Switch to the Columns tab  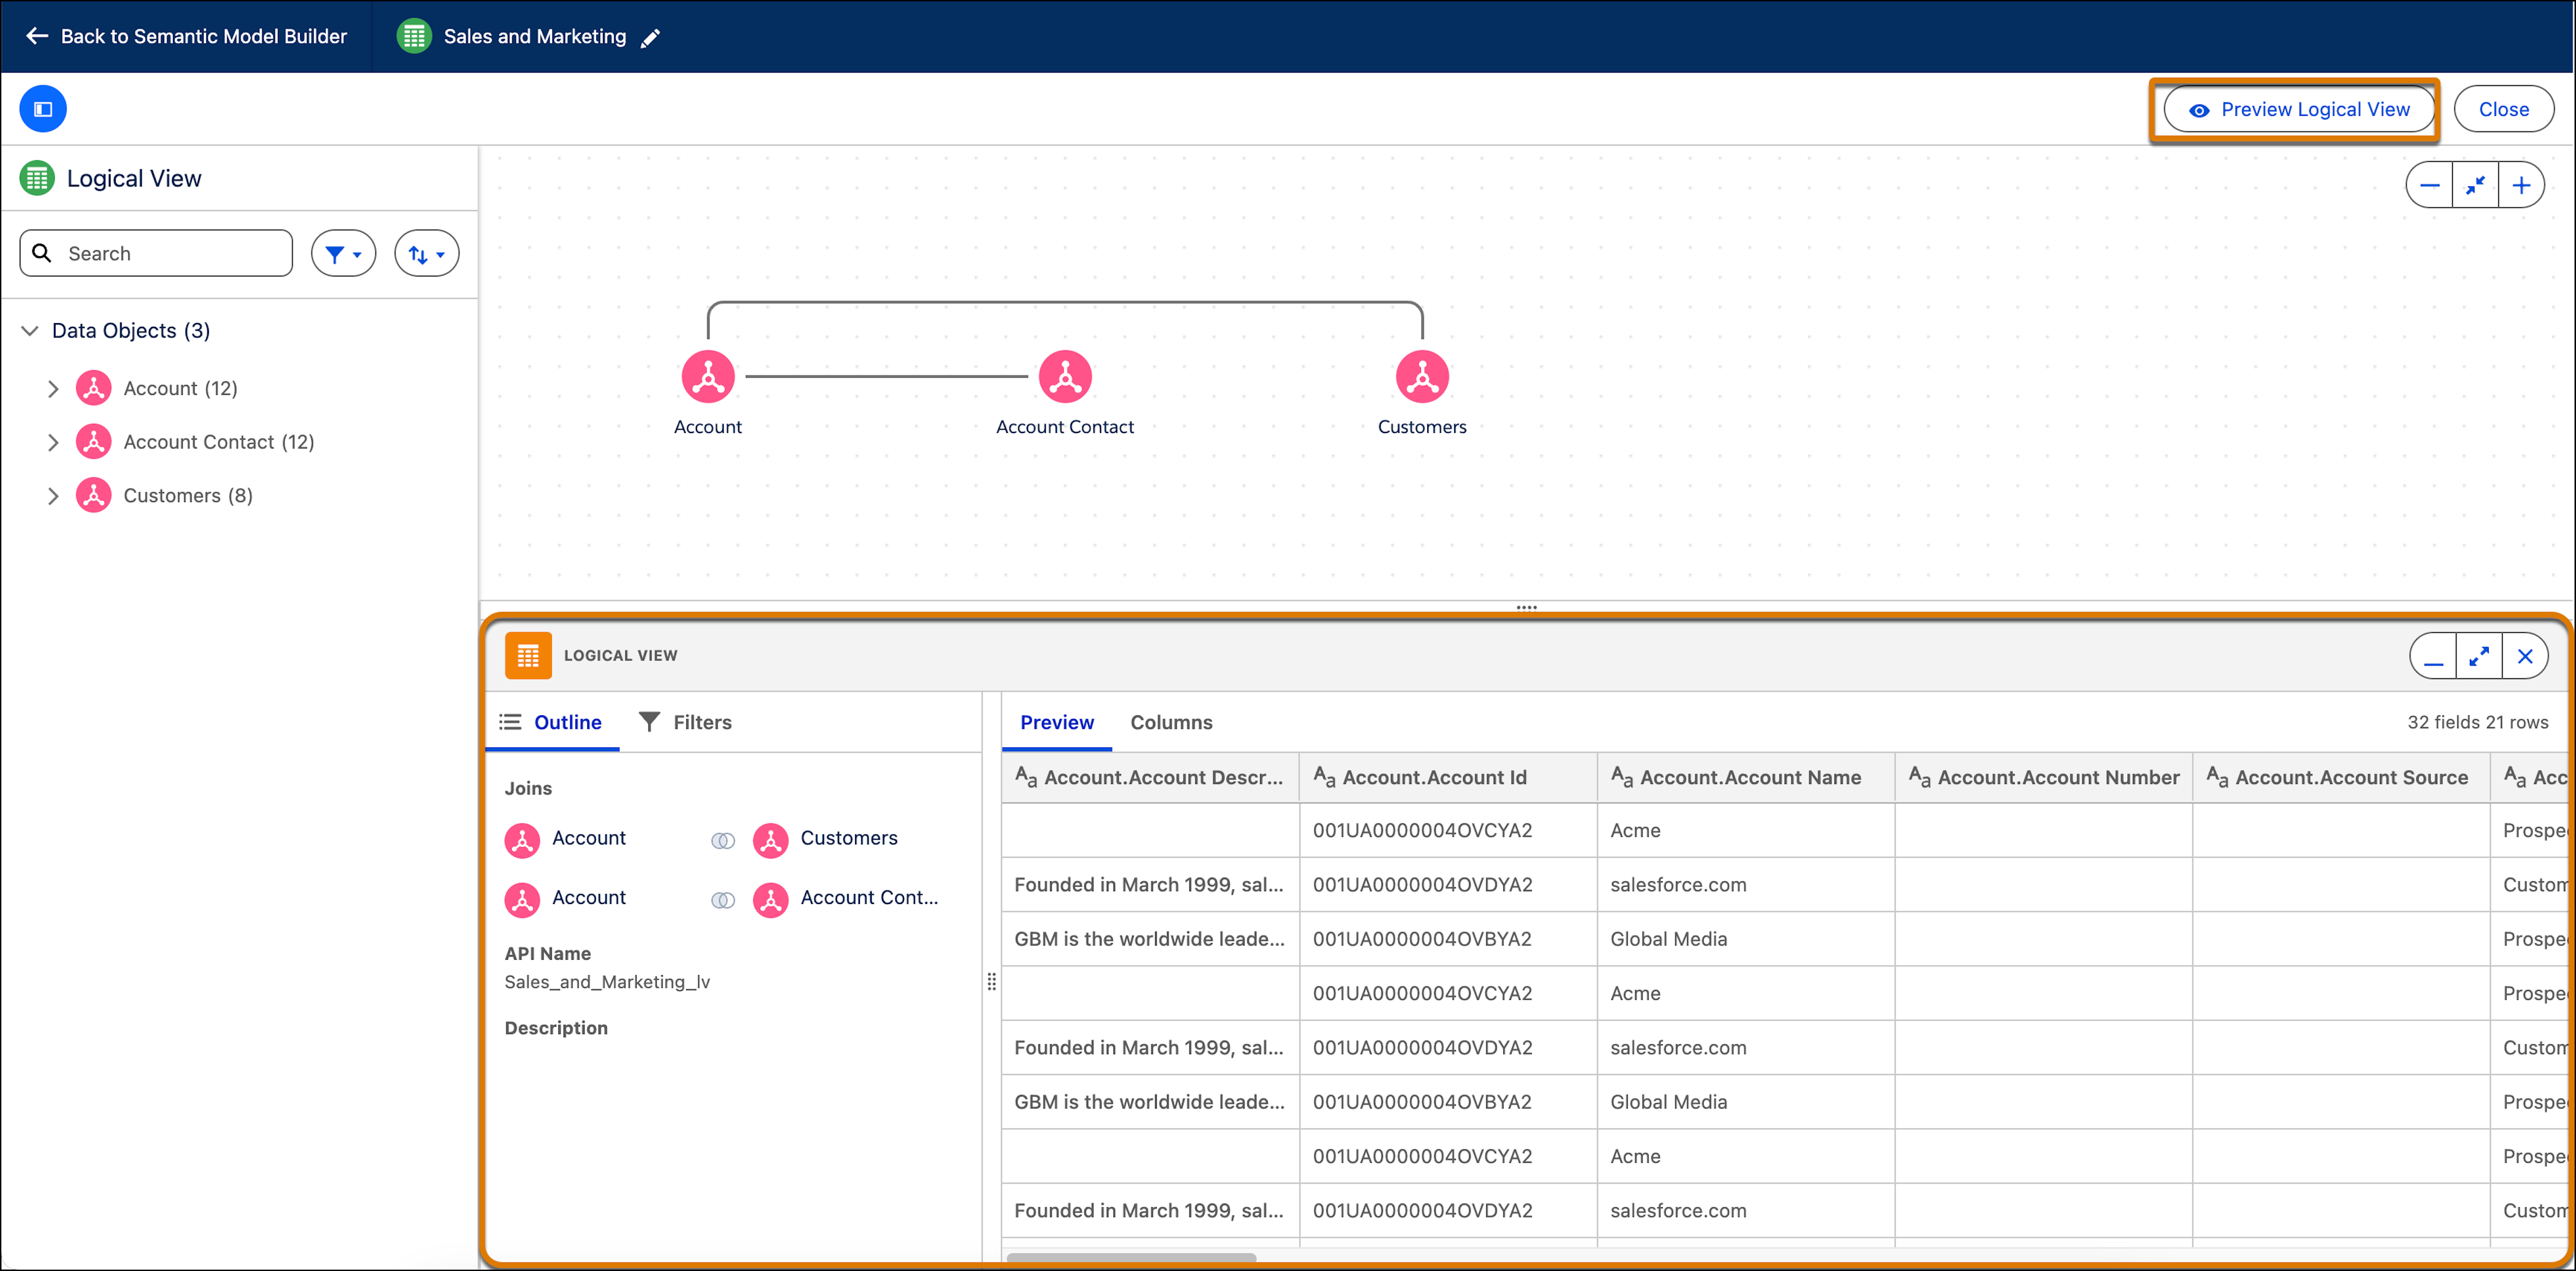(1171, 722)
